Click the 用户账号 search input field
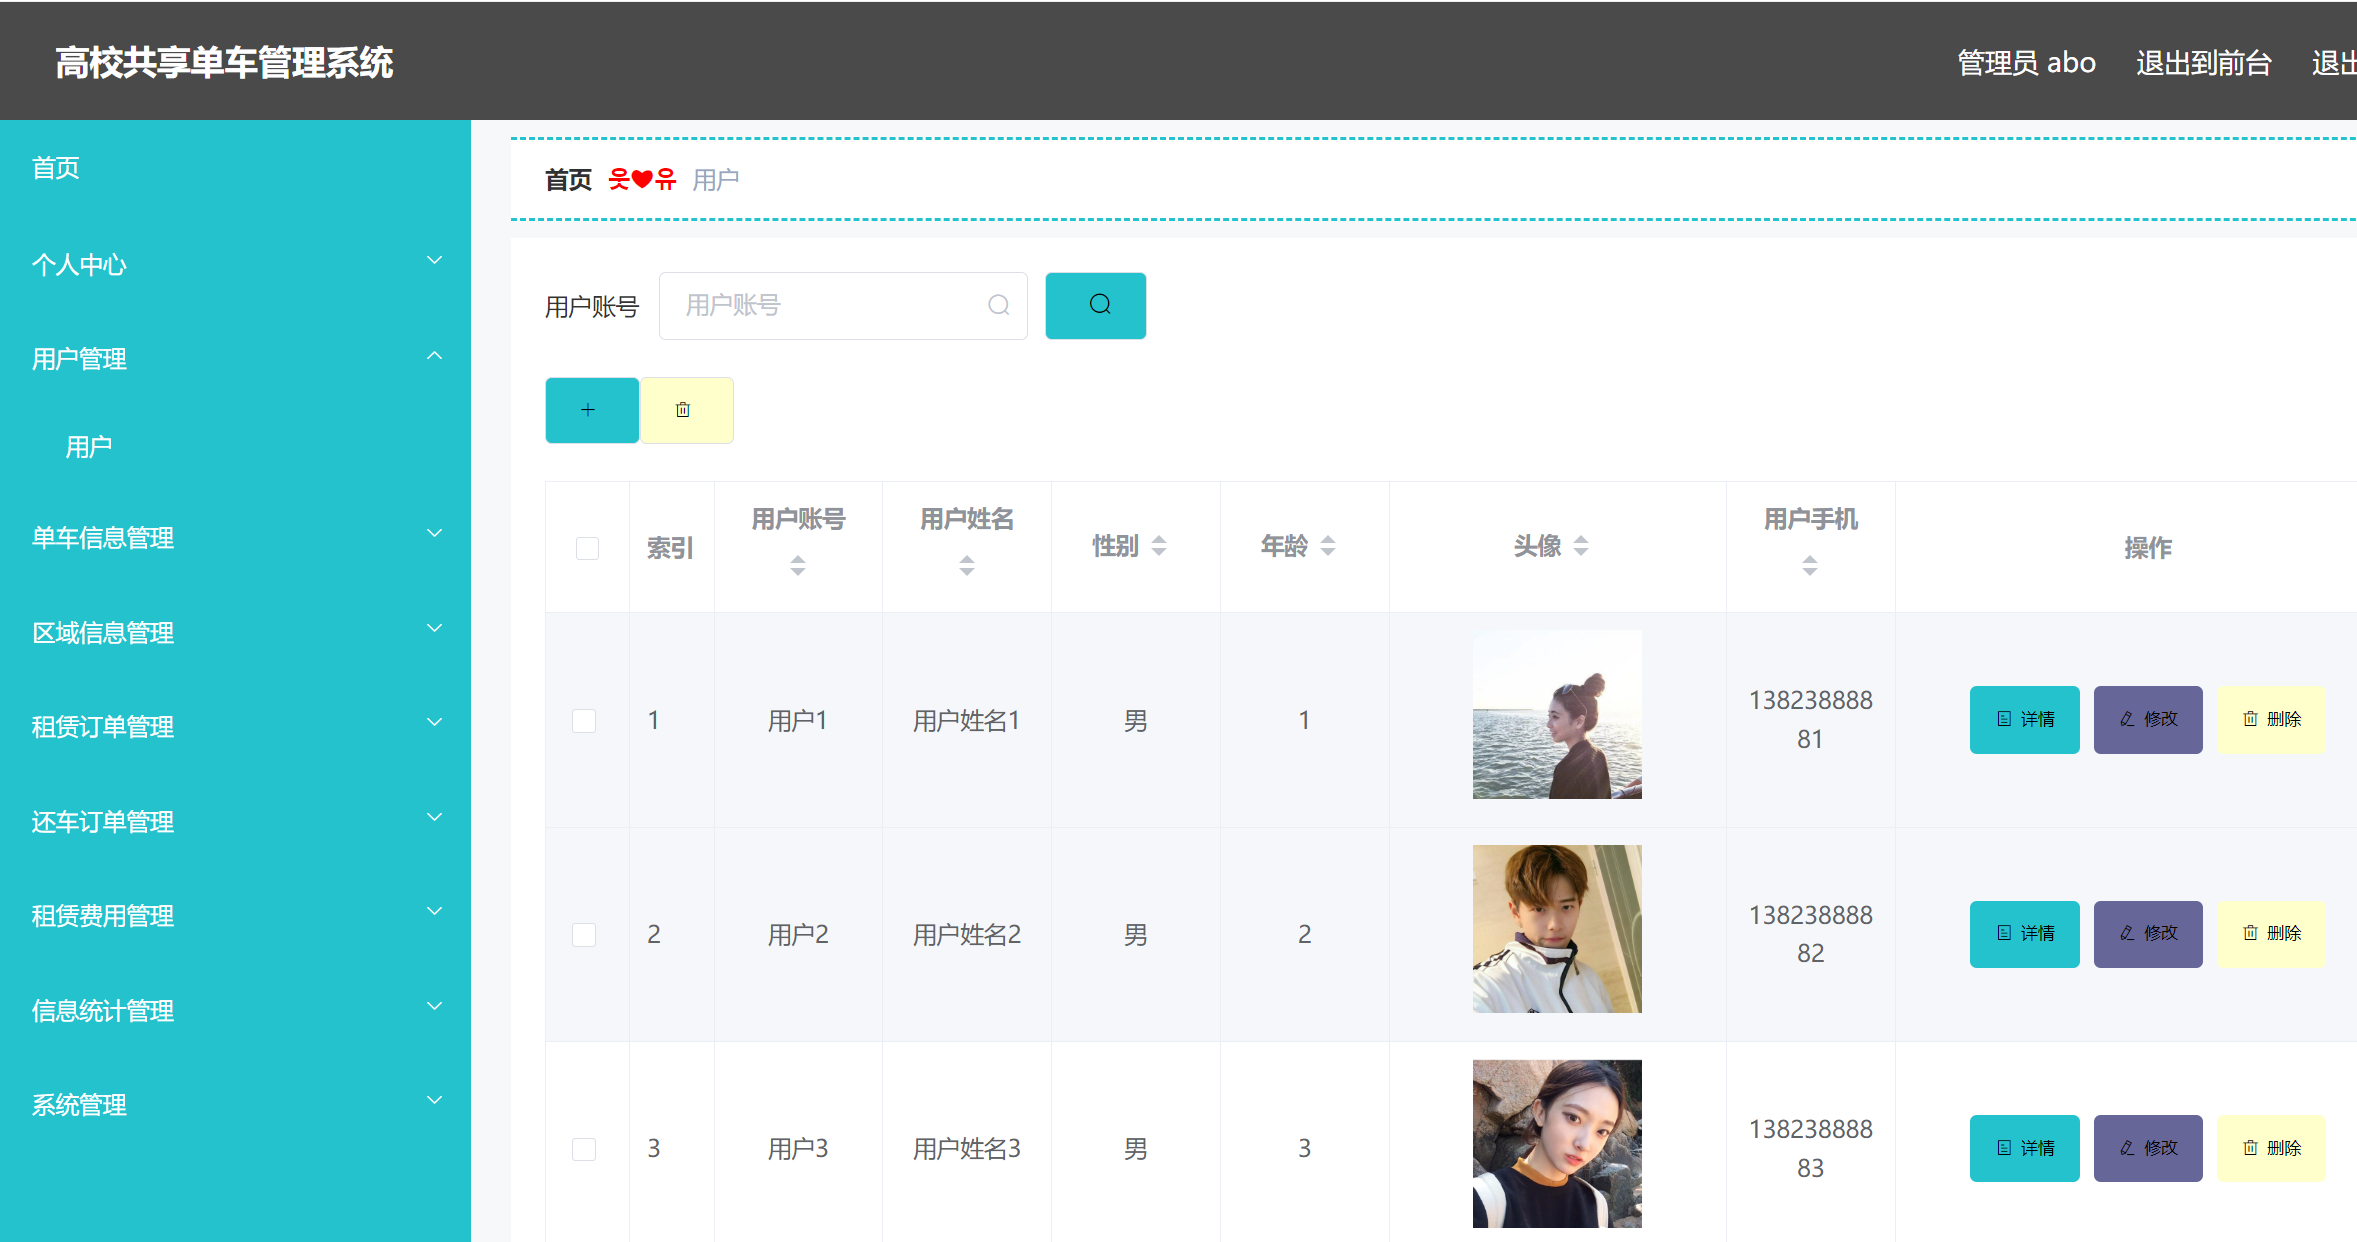This screenshot has height=1242, width=2357. 830,305
